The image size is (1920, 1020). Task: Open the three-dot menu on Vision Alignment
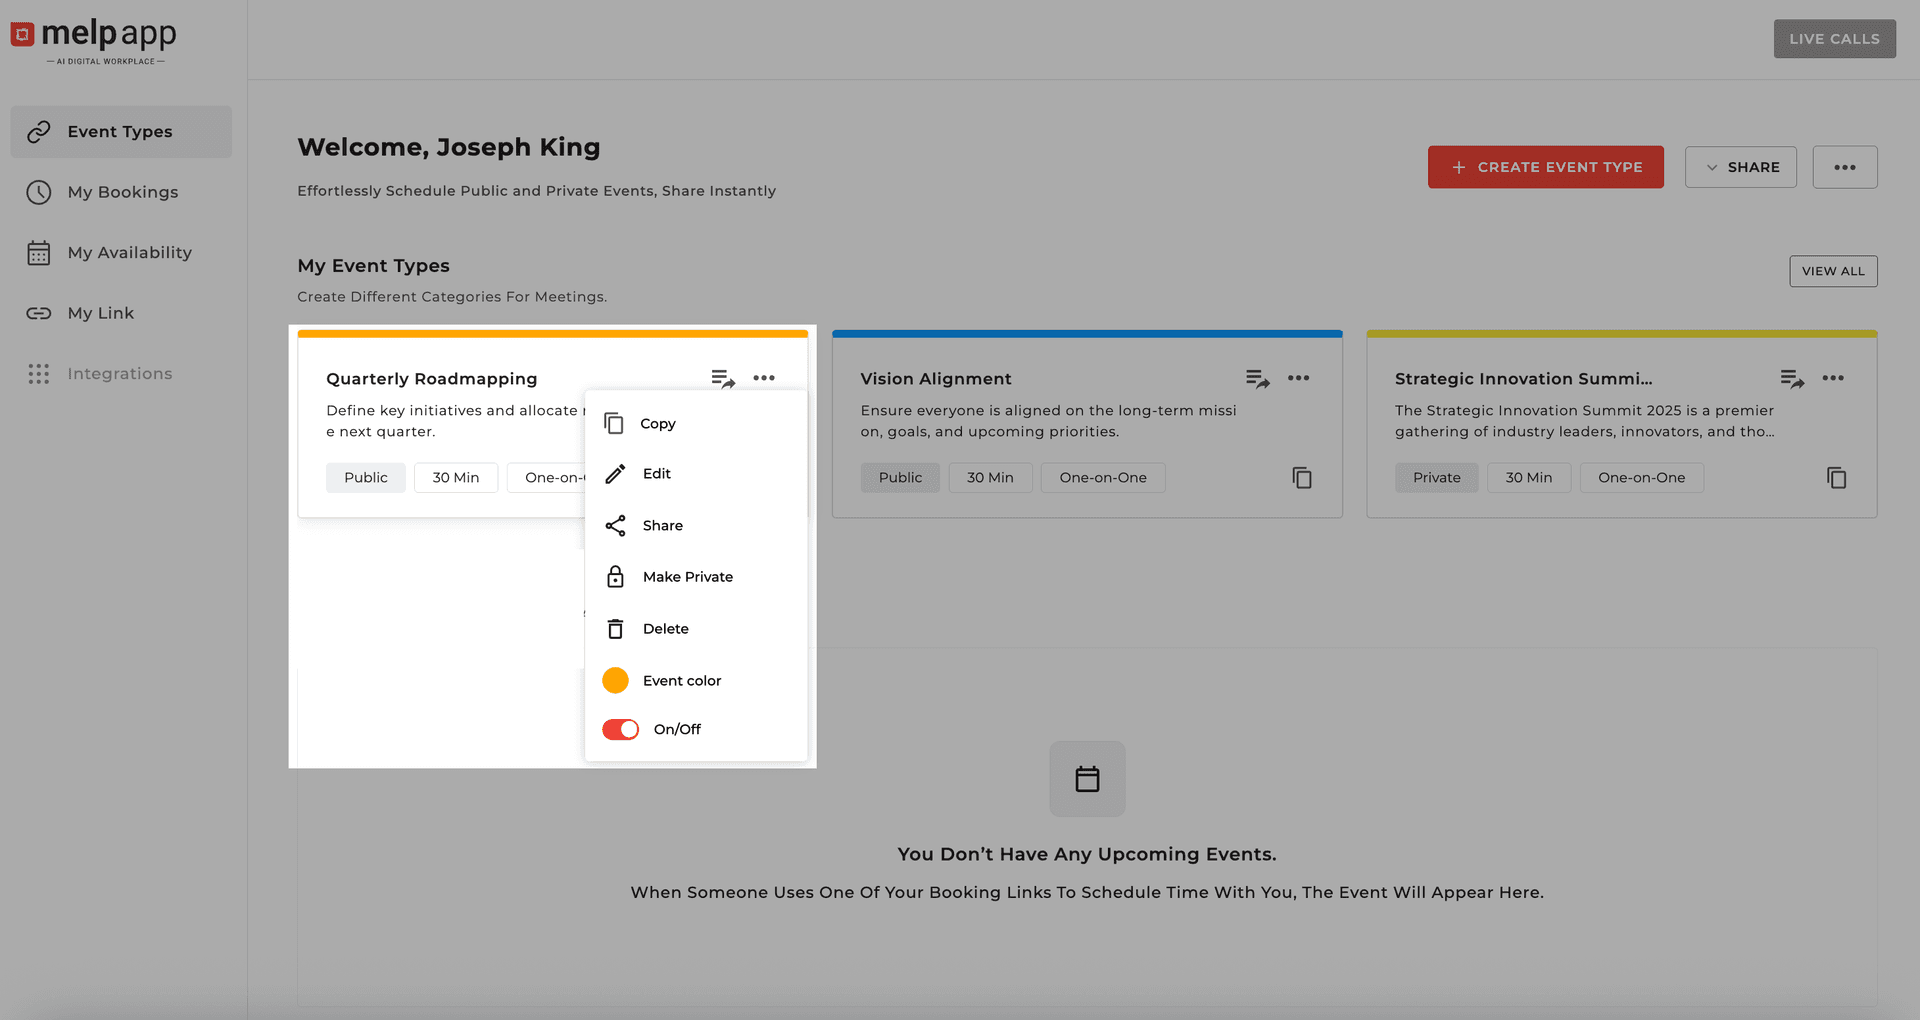(1299, 378)
